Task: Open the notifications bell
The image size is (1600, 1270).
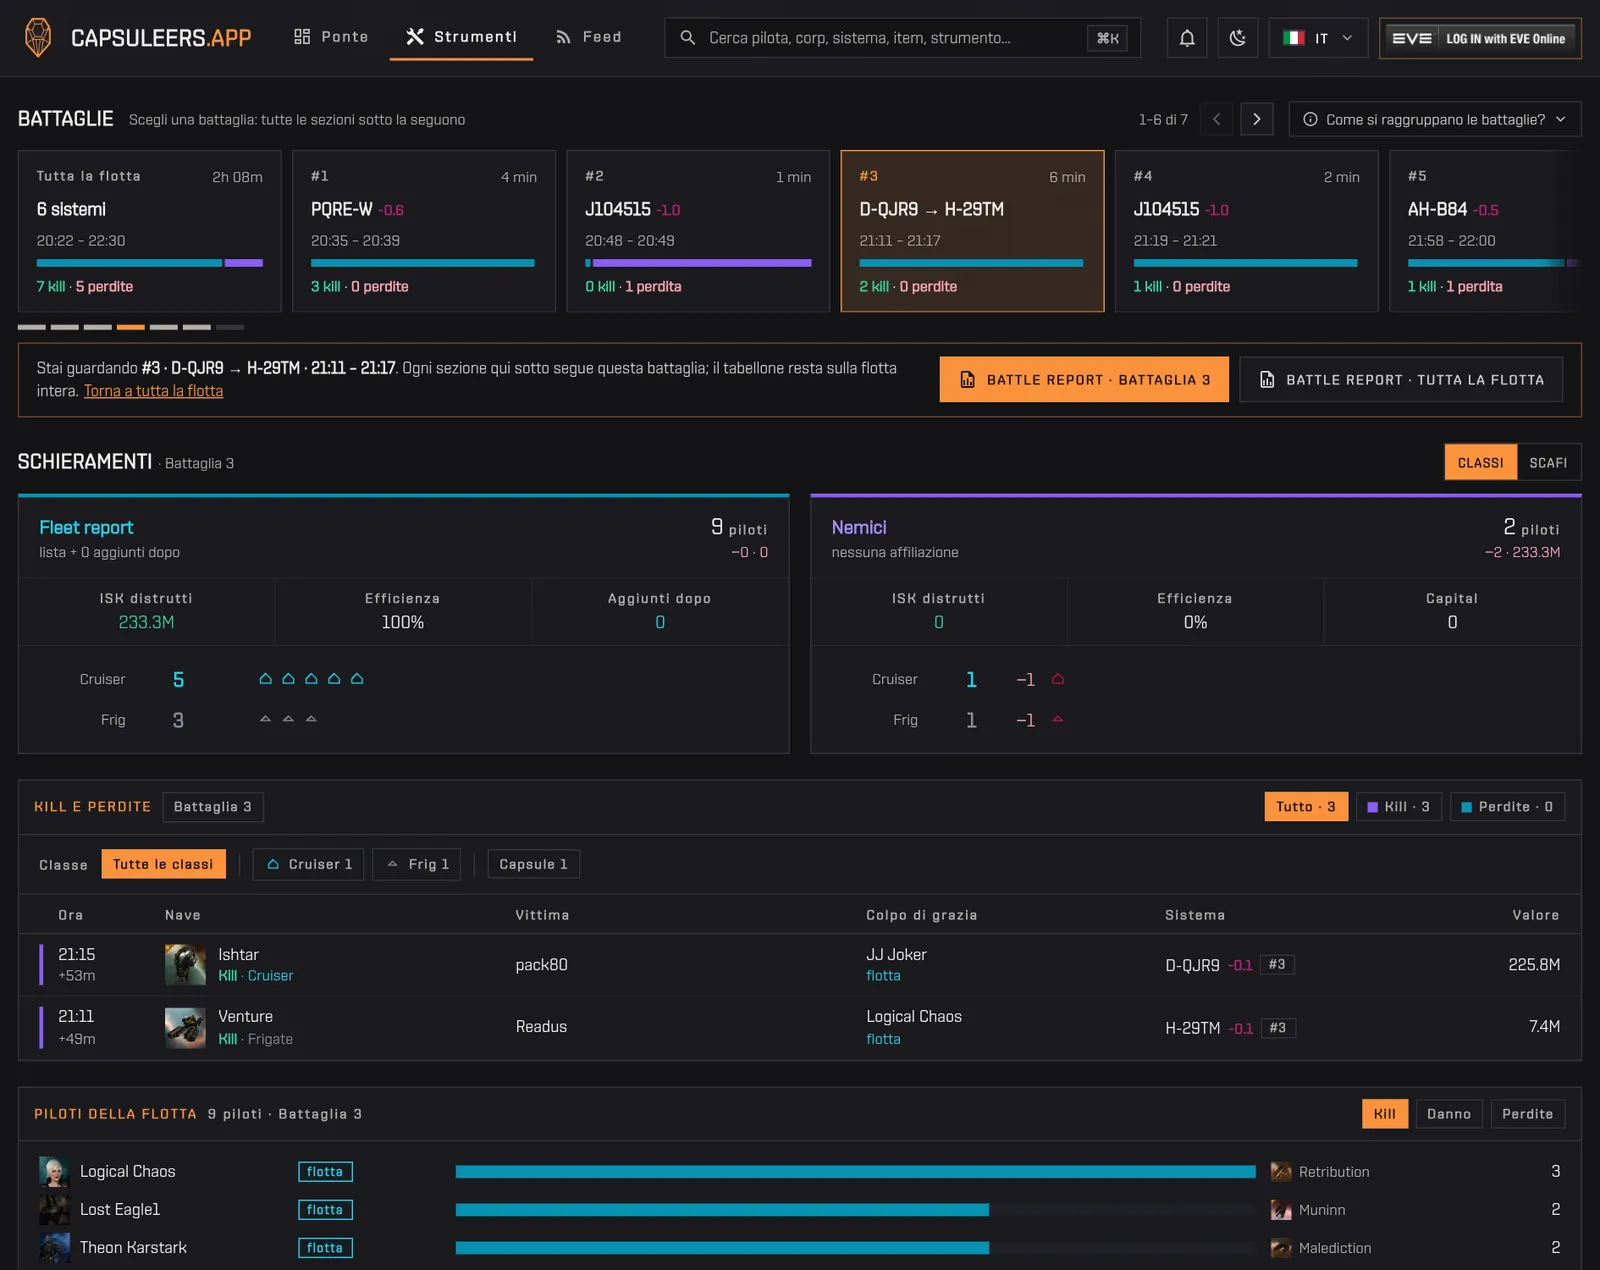Action: click(1187, 38)
